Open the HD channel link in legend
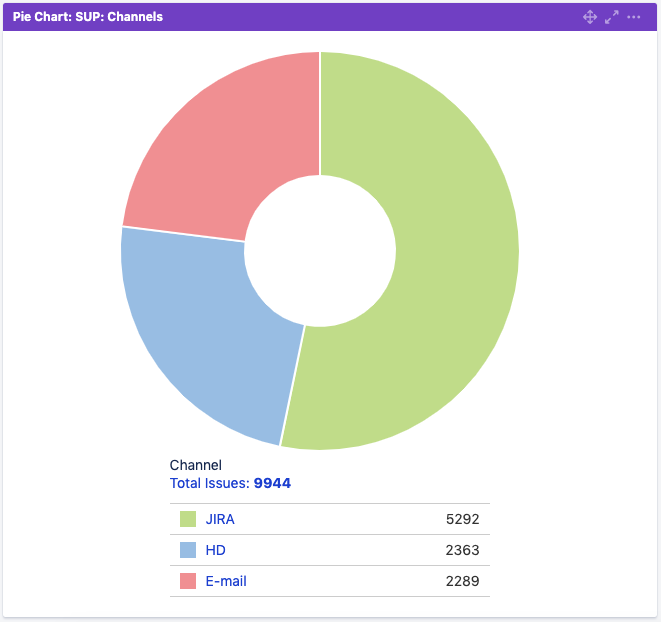The width and height of the screenshot is (661, 622). click(x=215, y=550)
